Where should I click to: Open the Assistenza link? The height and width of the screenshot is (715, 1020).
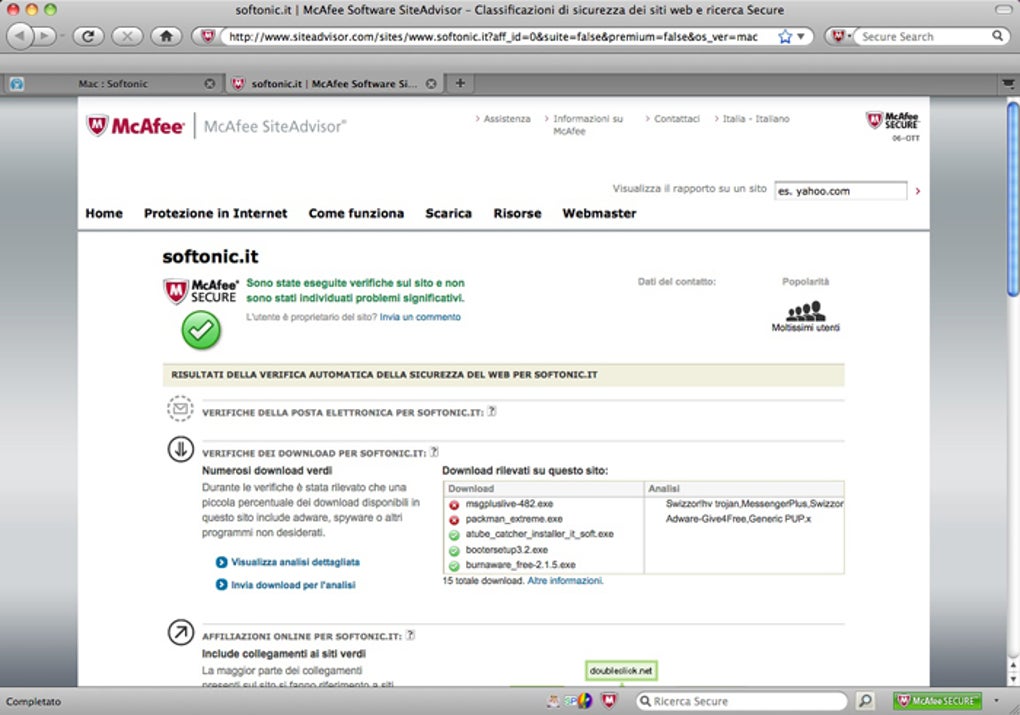click(x=507, y=119)
